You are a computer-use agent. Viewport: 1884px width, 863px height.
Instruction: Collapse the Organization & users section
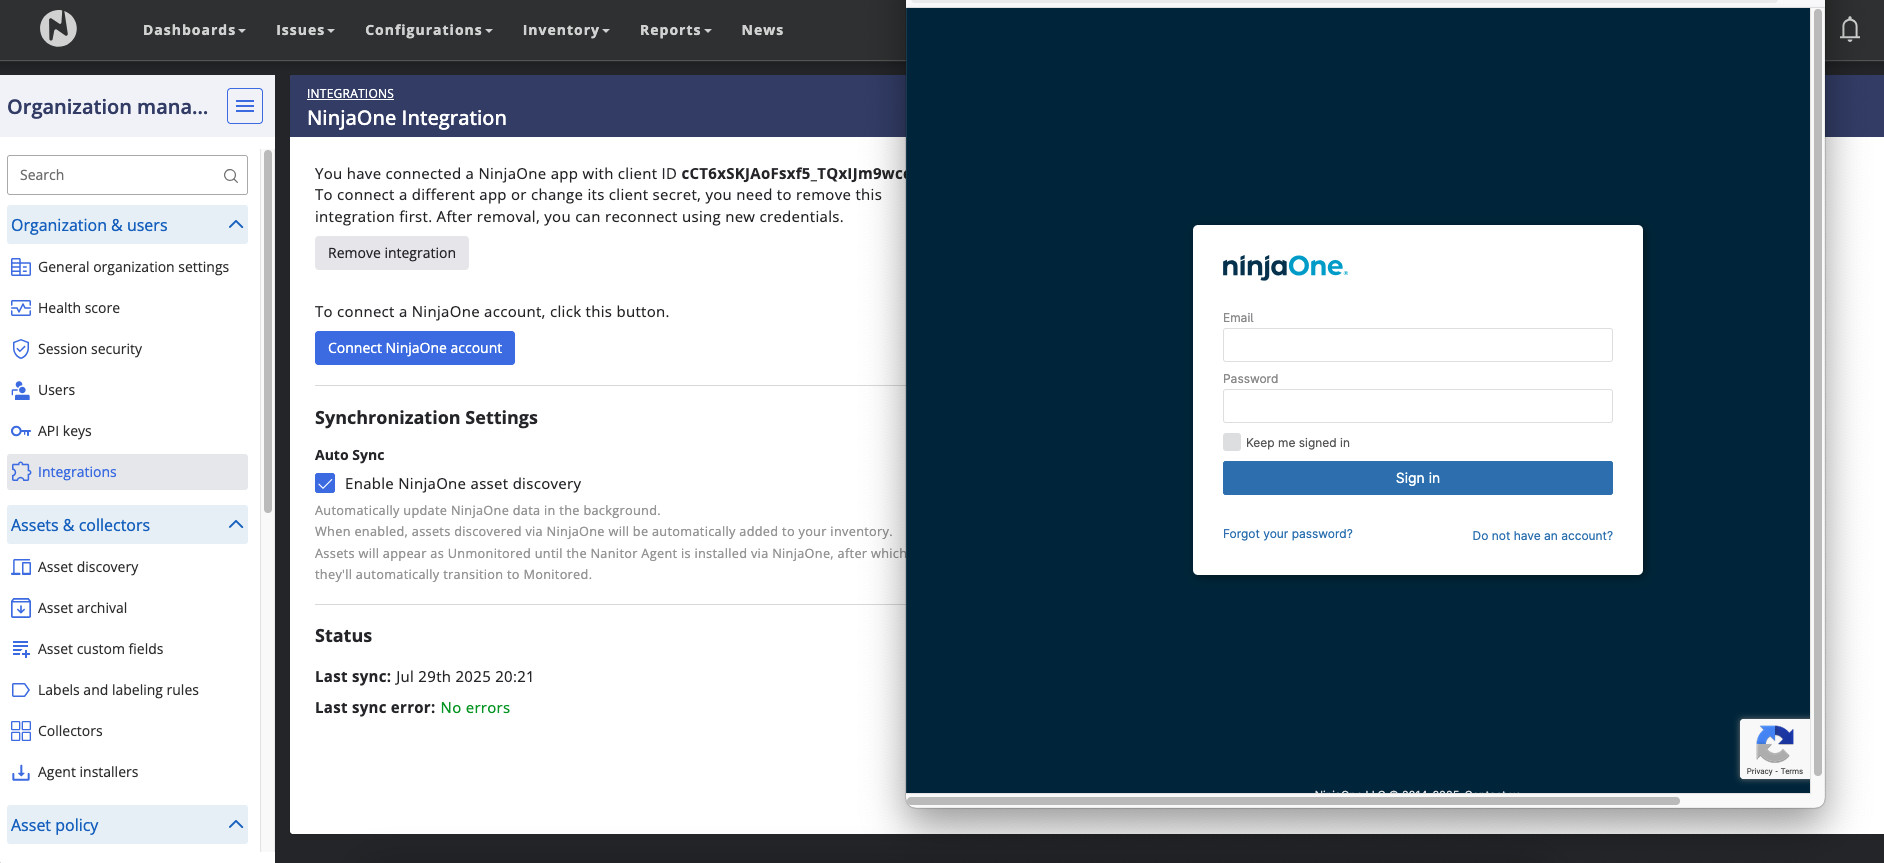(236, 225)
